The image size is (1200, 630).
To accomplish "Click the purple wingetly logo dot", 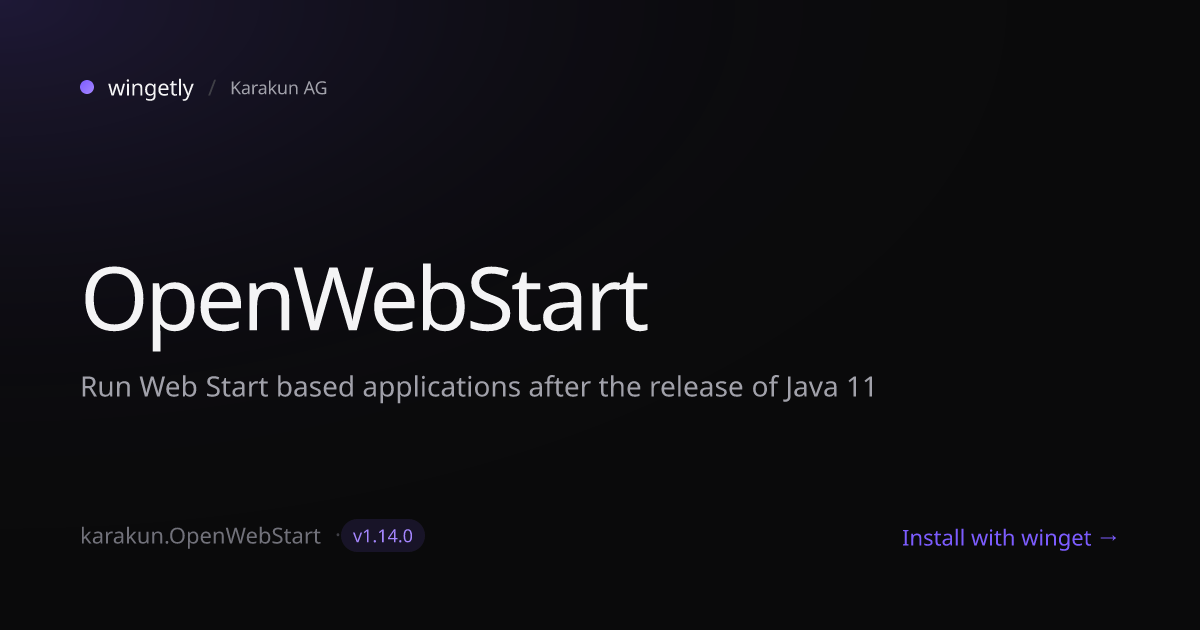I will (x=87, y=87).
